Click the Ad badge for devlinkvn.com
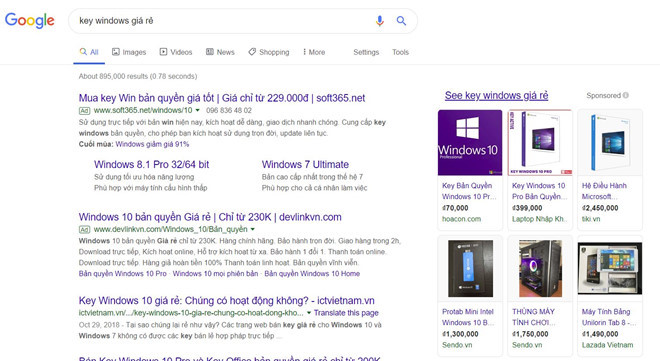Screen dimensions: 660x361 (x=84, y=230)
